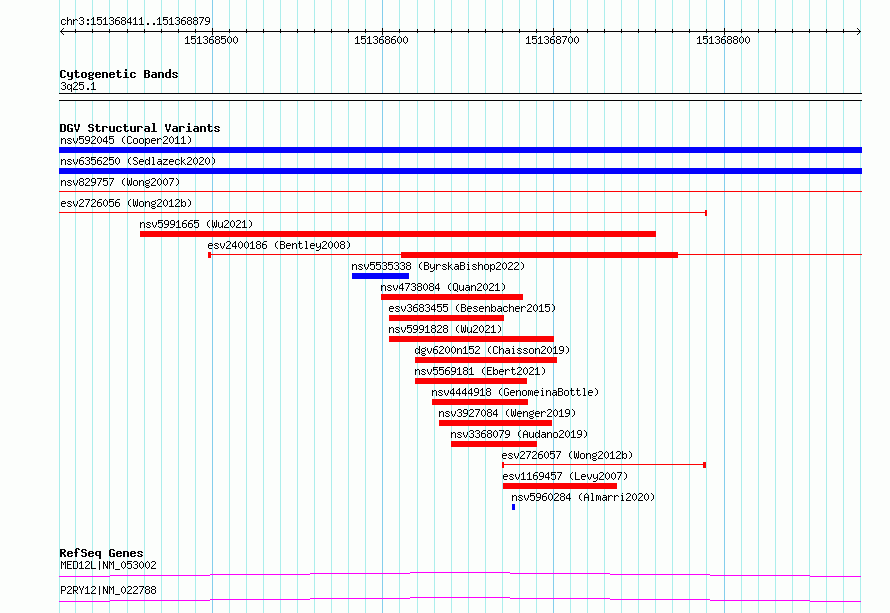Select the blue nsv6356250 Sedlazeck2020 bar
The image size is (890, 613).
[460, 171]
